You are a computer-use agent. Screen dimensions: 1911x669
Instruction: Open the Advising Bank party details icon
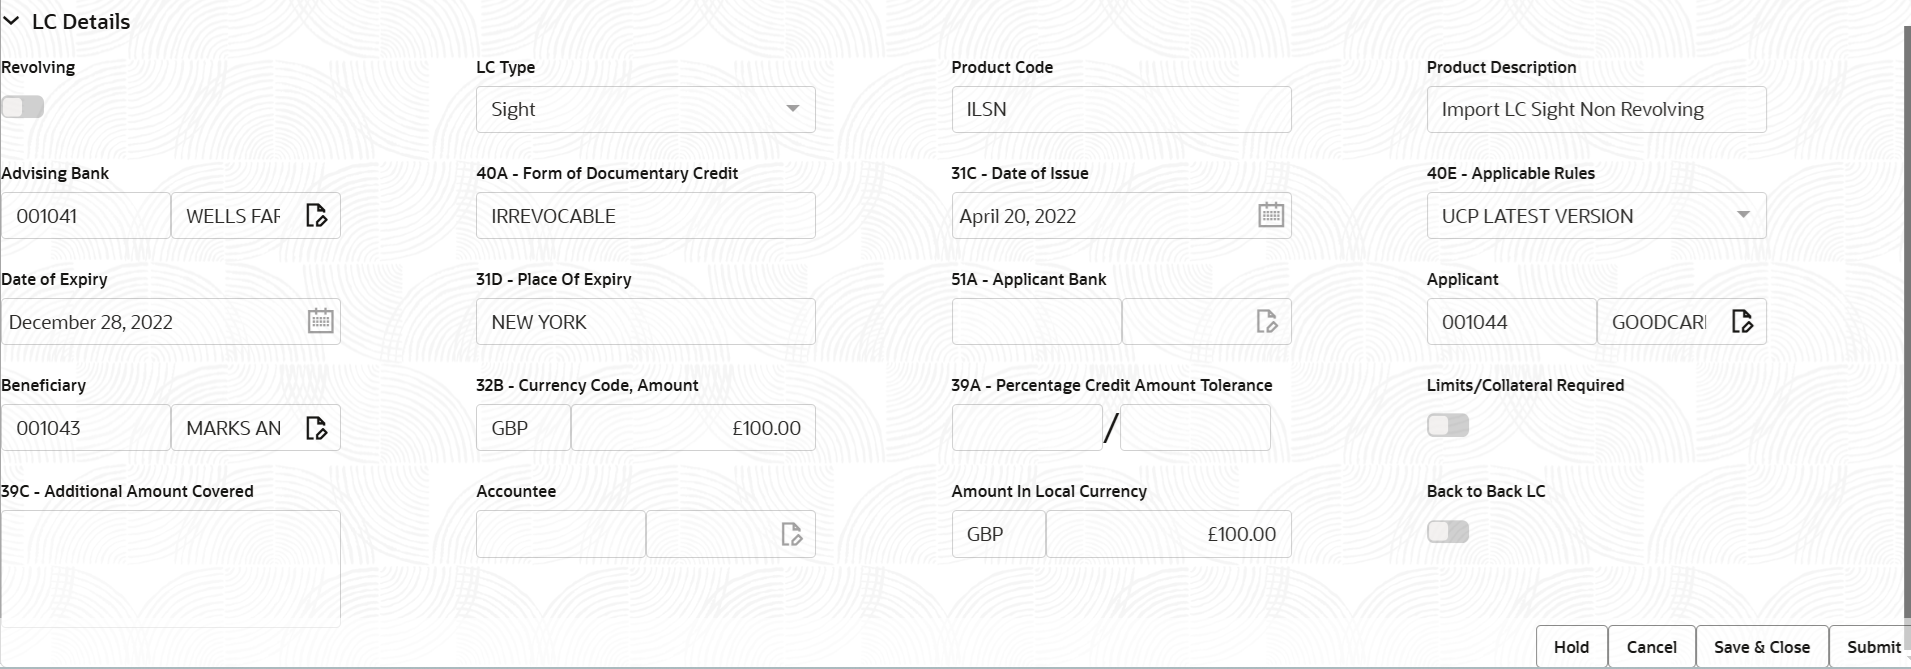pyautogui.click(x=317, y=215)
